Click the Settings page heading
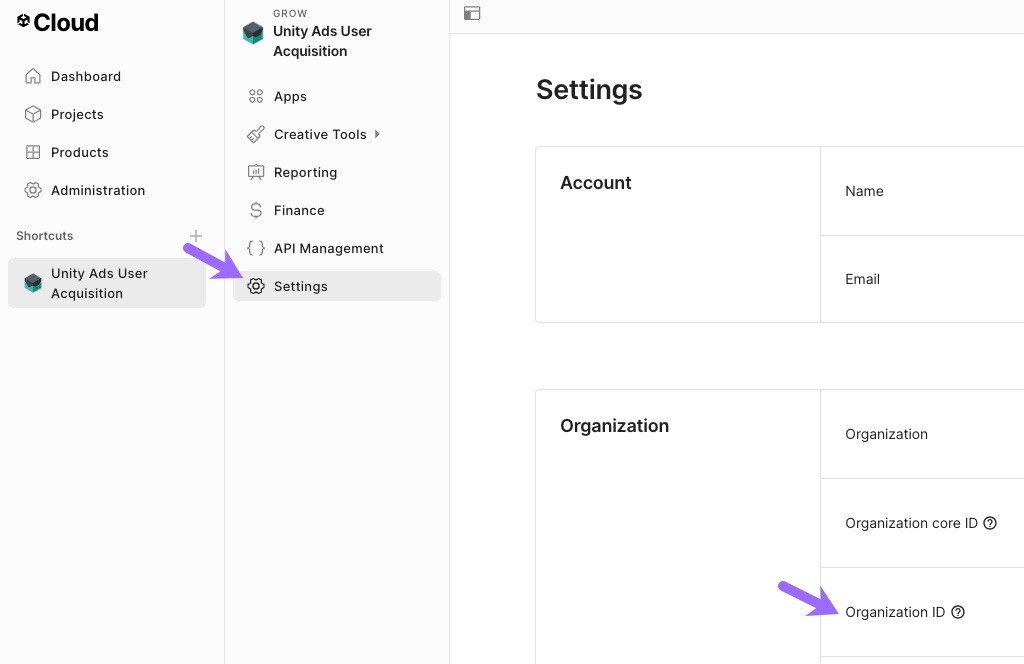 coord(589,89)
